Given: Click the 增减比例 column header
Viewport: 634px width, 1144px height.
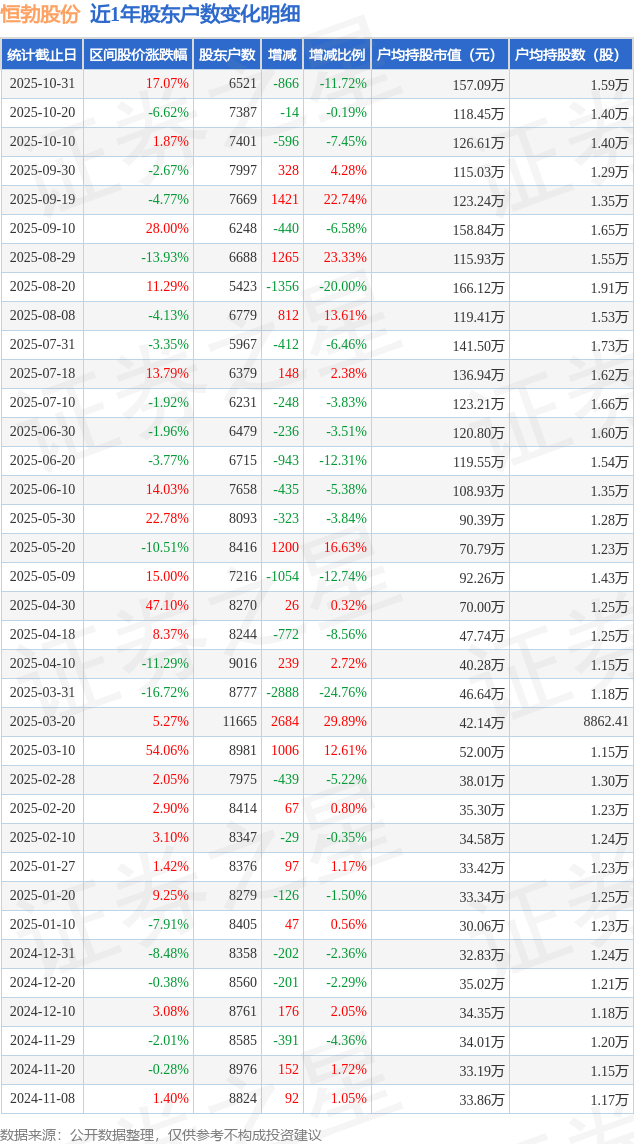Looking at the screenshot, I should click(337, 55).
